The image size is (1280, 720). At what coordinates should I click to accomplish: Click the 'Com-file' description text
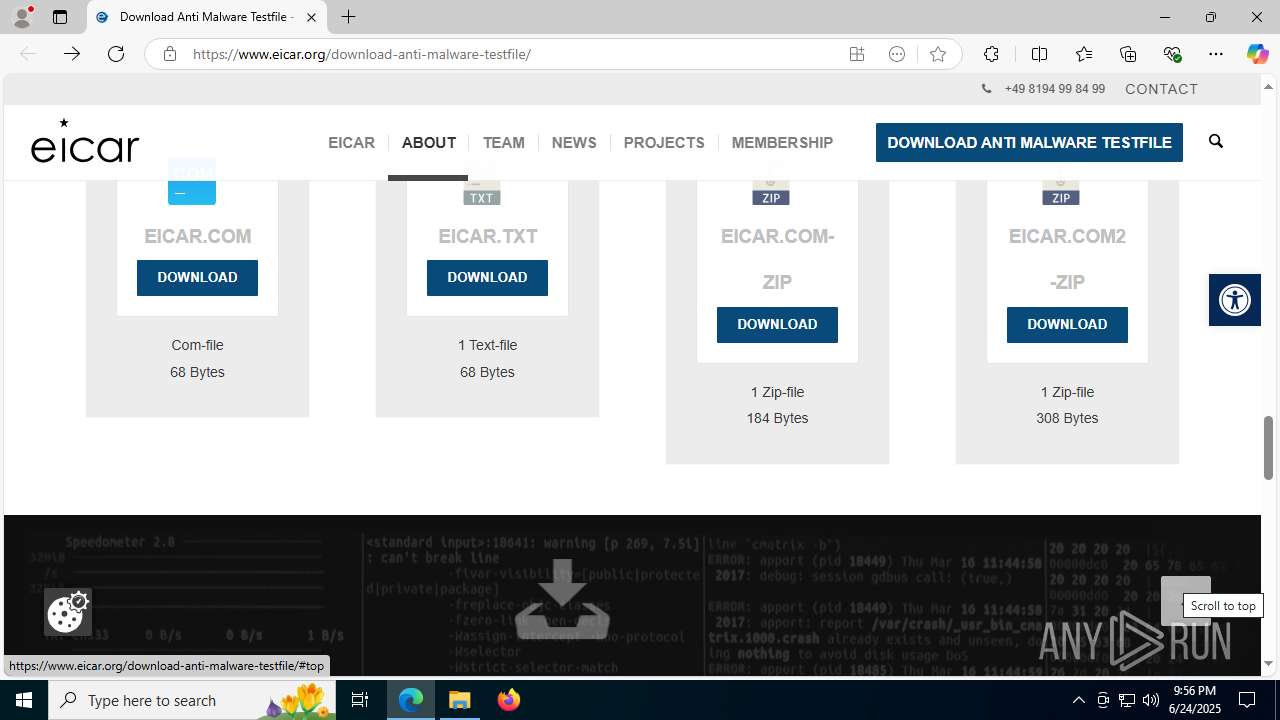coord(197,345)
